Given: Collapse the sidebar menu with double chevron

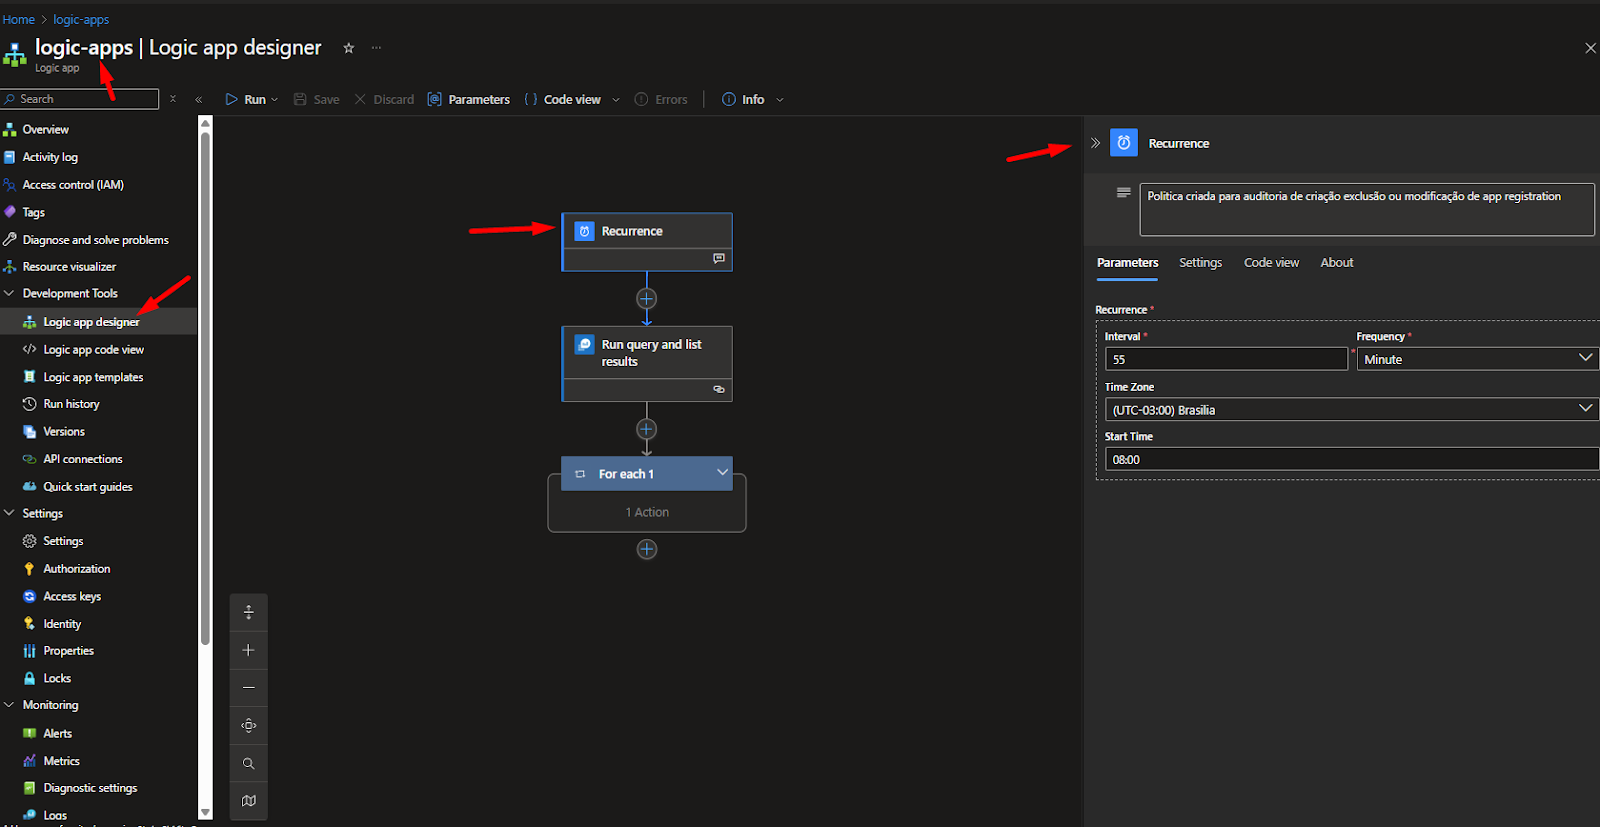Looking at the screenshot, I should [x=199, y=100].
